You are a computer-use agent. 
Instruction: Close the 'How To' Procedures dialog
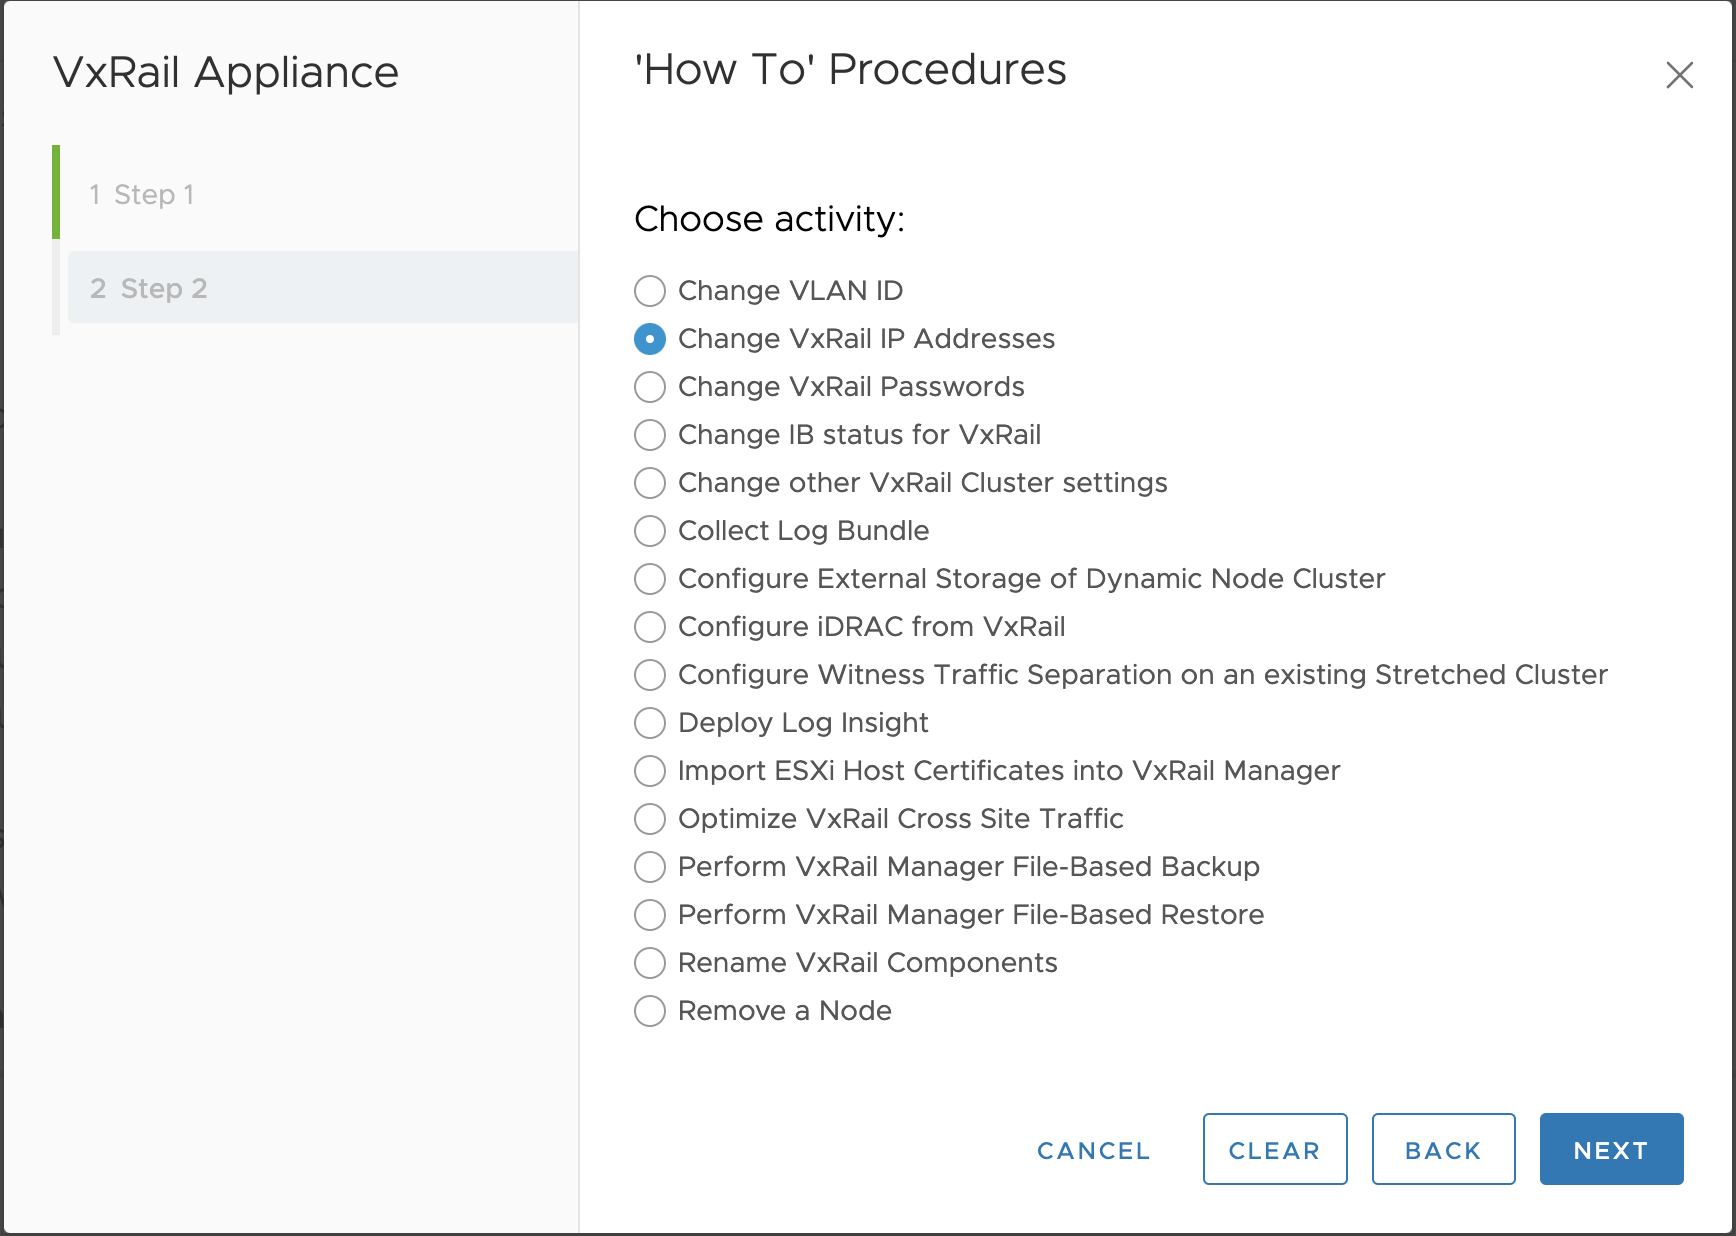(1679, 75)
